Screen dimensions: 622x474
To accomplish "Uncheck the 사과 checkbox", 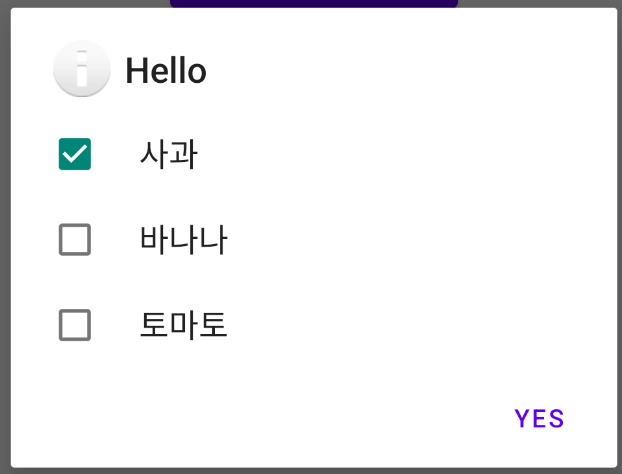I will point(75,154).
